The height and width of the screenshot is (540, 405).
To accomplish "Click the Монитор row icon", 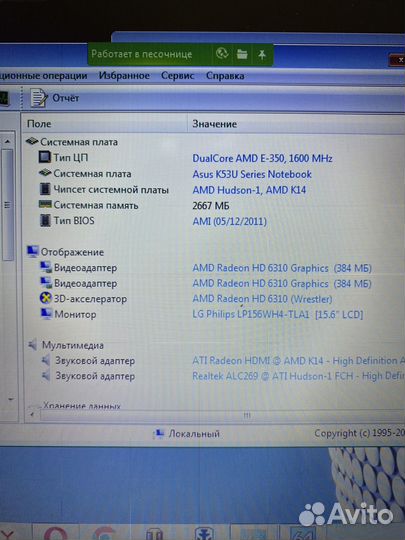I will (46, 314).
